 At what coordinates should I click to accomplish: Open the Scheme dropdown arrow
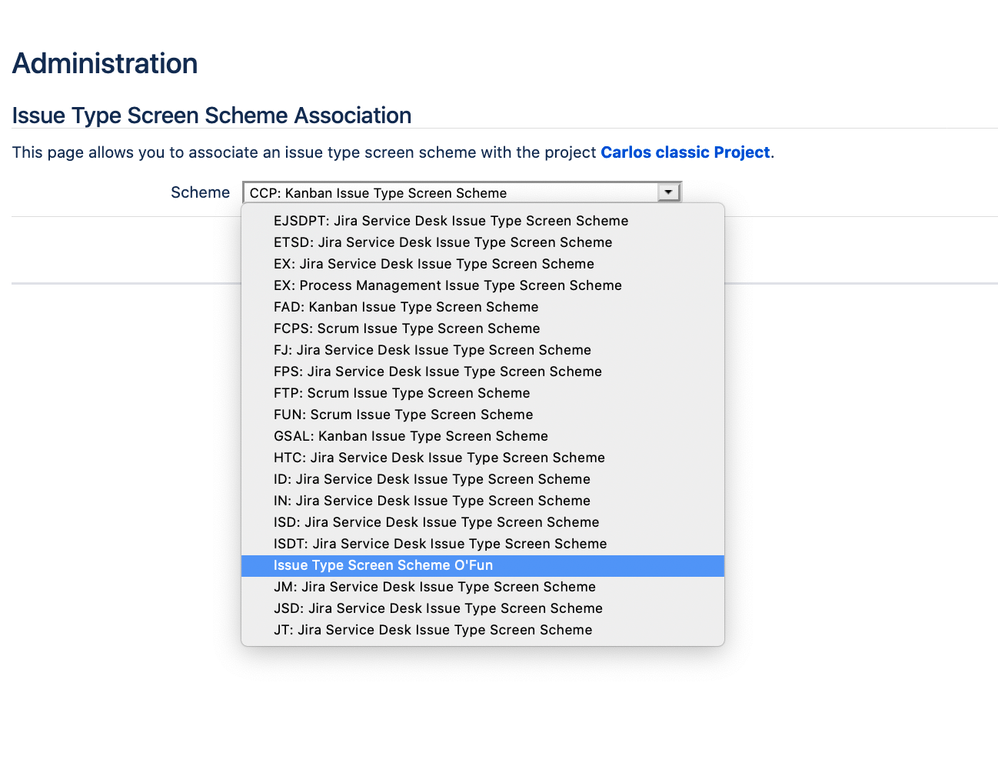668,192
